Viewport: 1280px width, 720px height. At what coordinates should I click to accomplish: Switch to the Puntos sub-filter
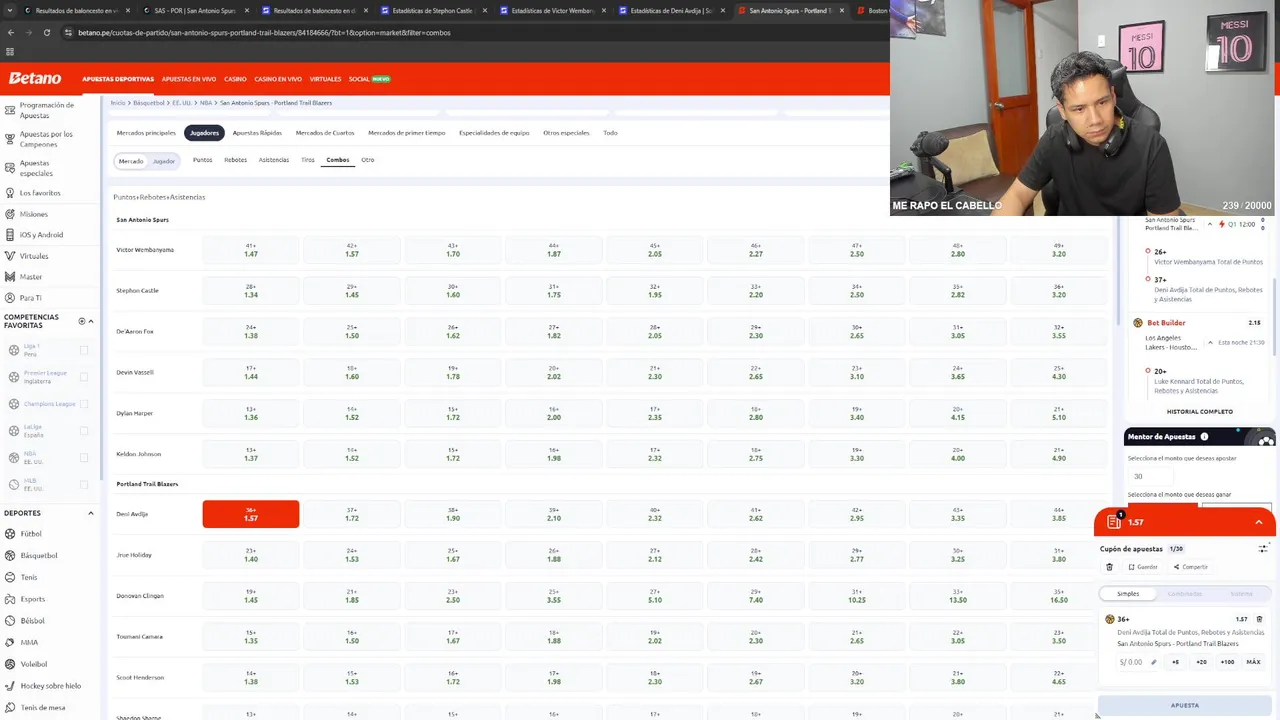(202, 160)
